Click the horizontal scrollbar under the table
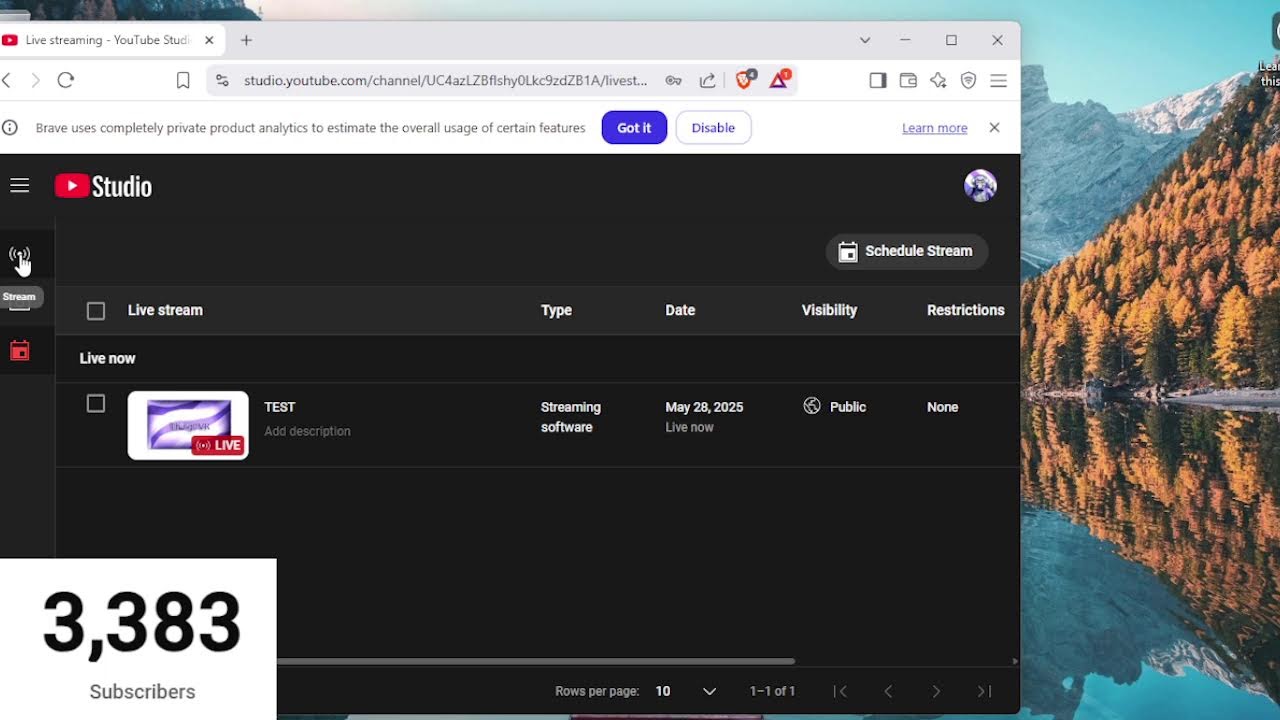Screen dimensions: 1280x720 pyautogui.click(x=535, y=661)
